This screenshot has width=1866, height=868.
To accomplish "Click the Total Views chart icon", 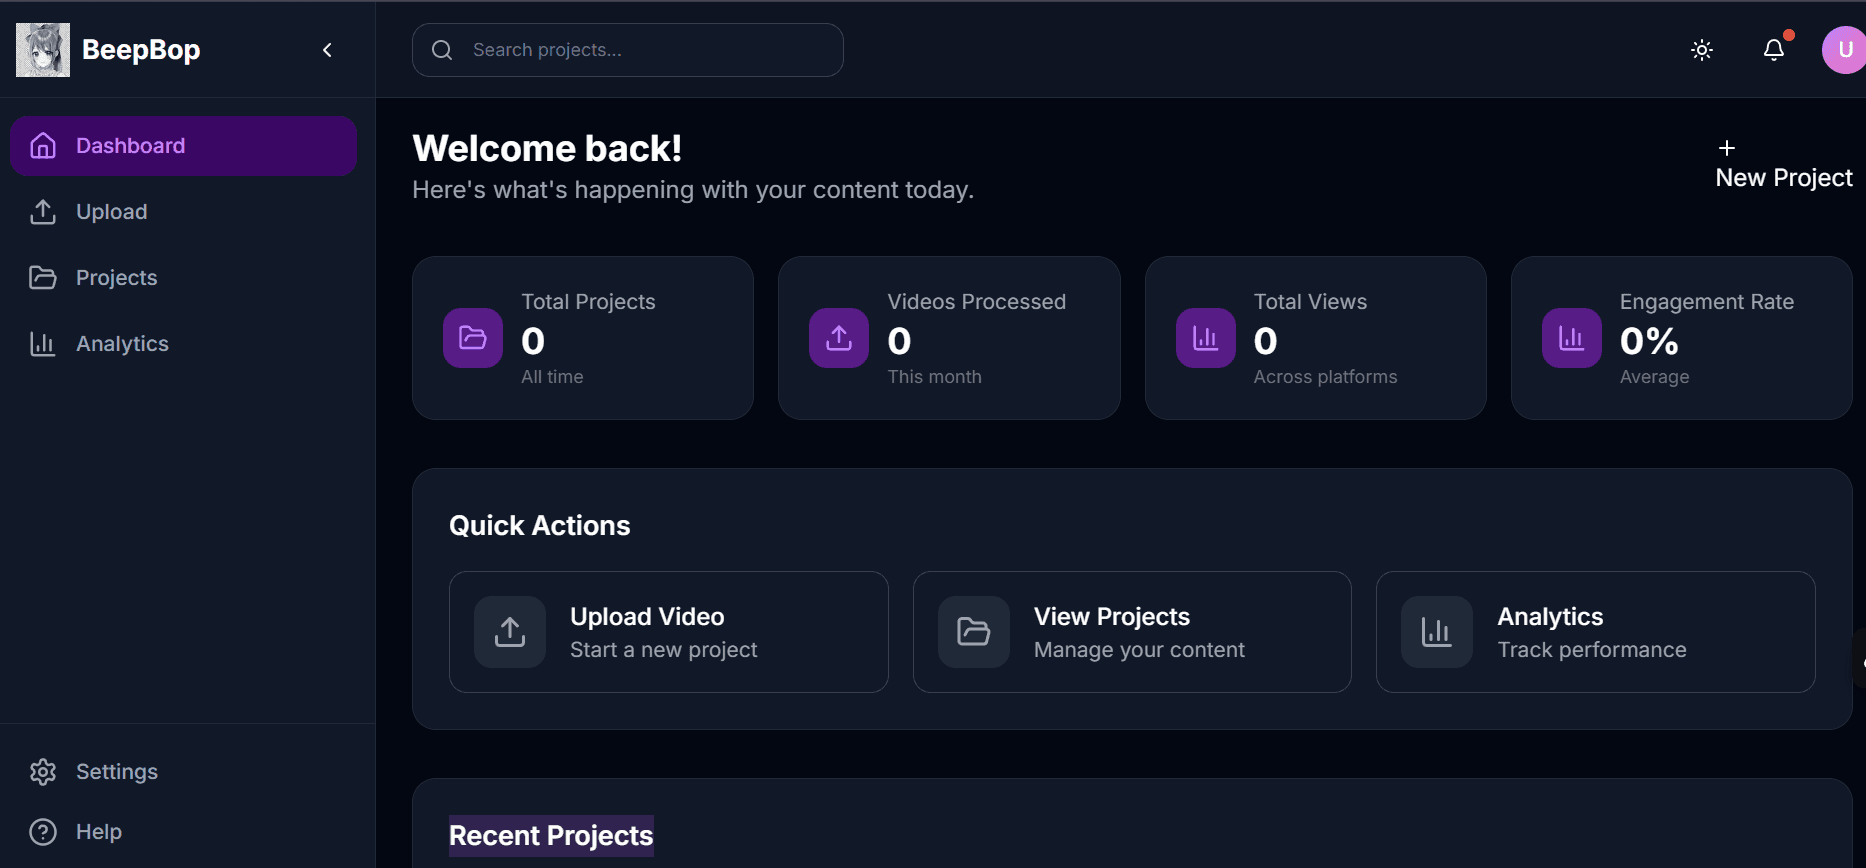I will (x=1206, y=338).
